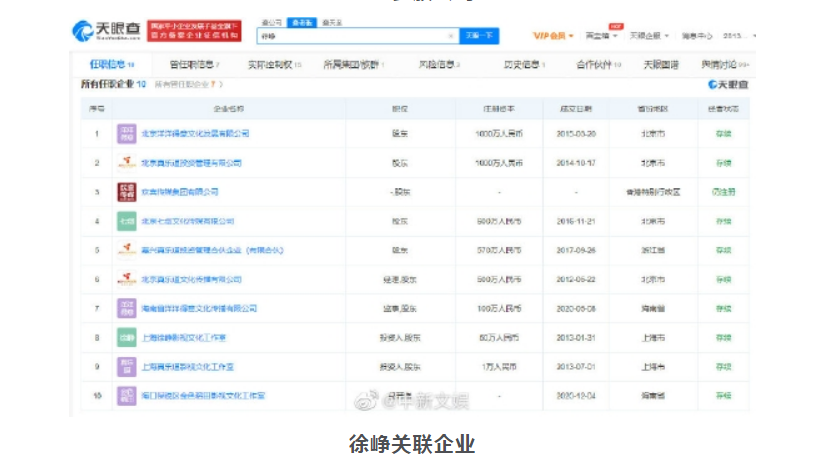The width and height of the screenshot is (832, 459).
Task: Click the 1万人民币 capital cell in row 9
Action: pos(499,367)
